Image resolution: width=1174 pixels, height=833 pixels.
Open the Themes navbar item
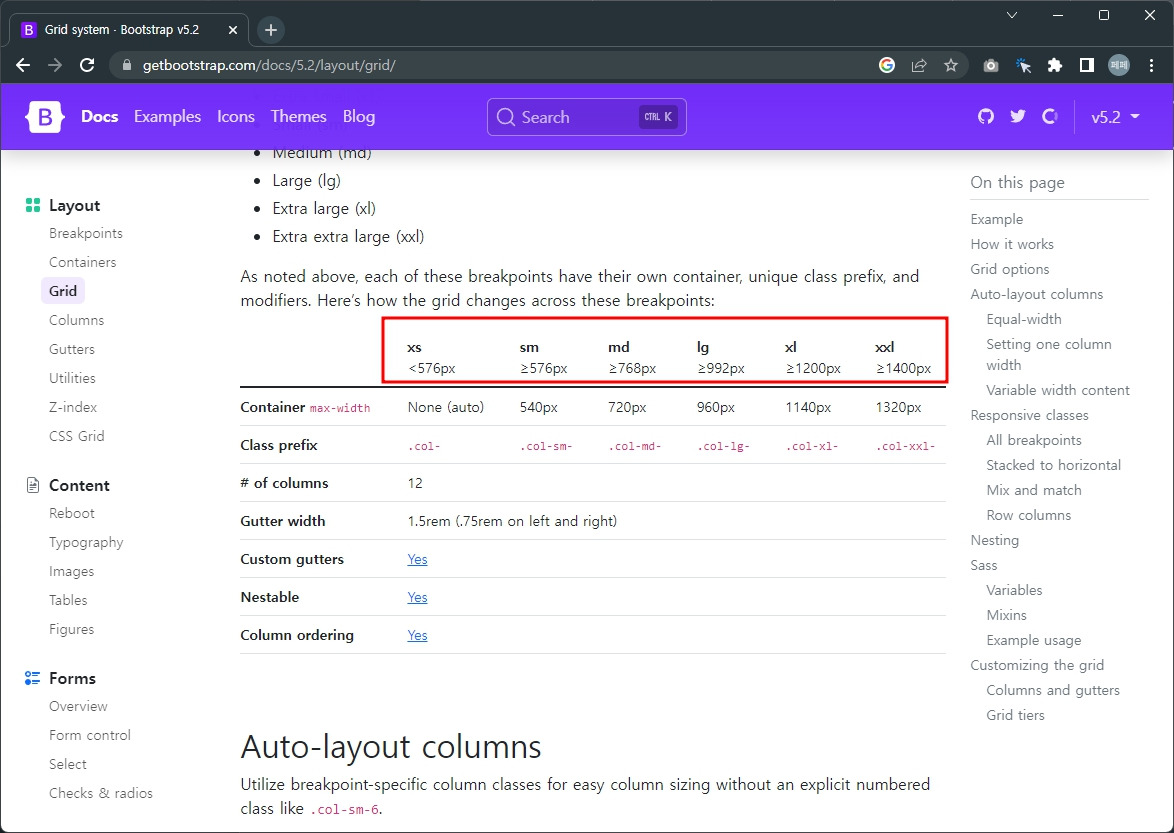click(299, 117)
